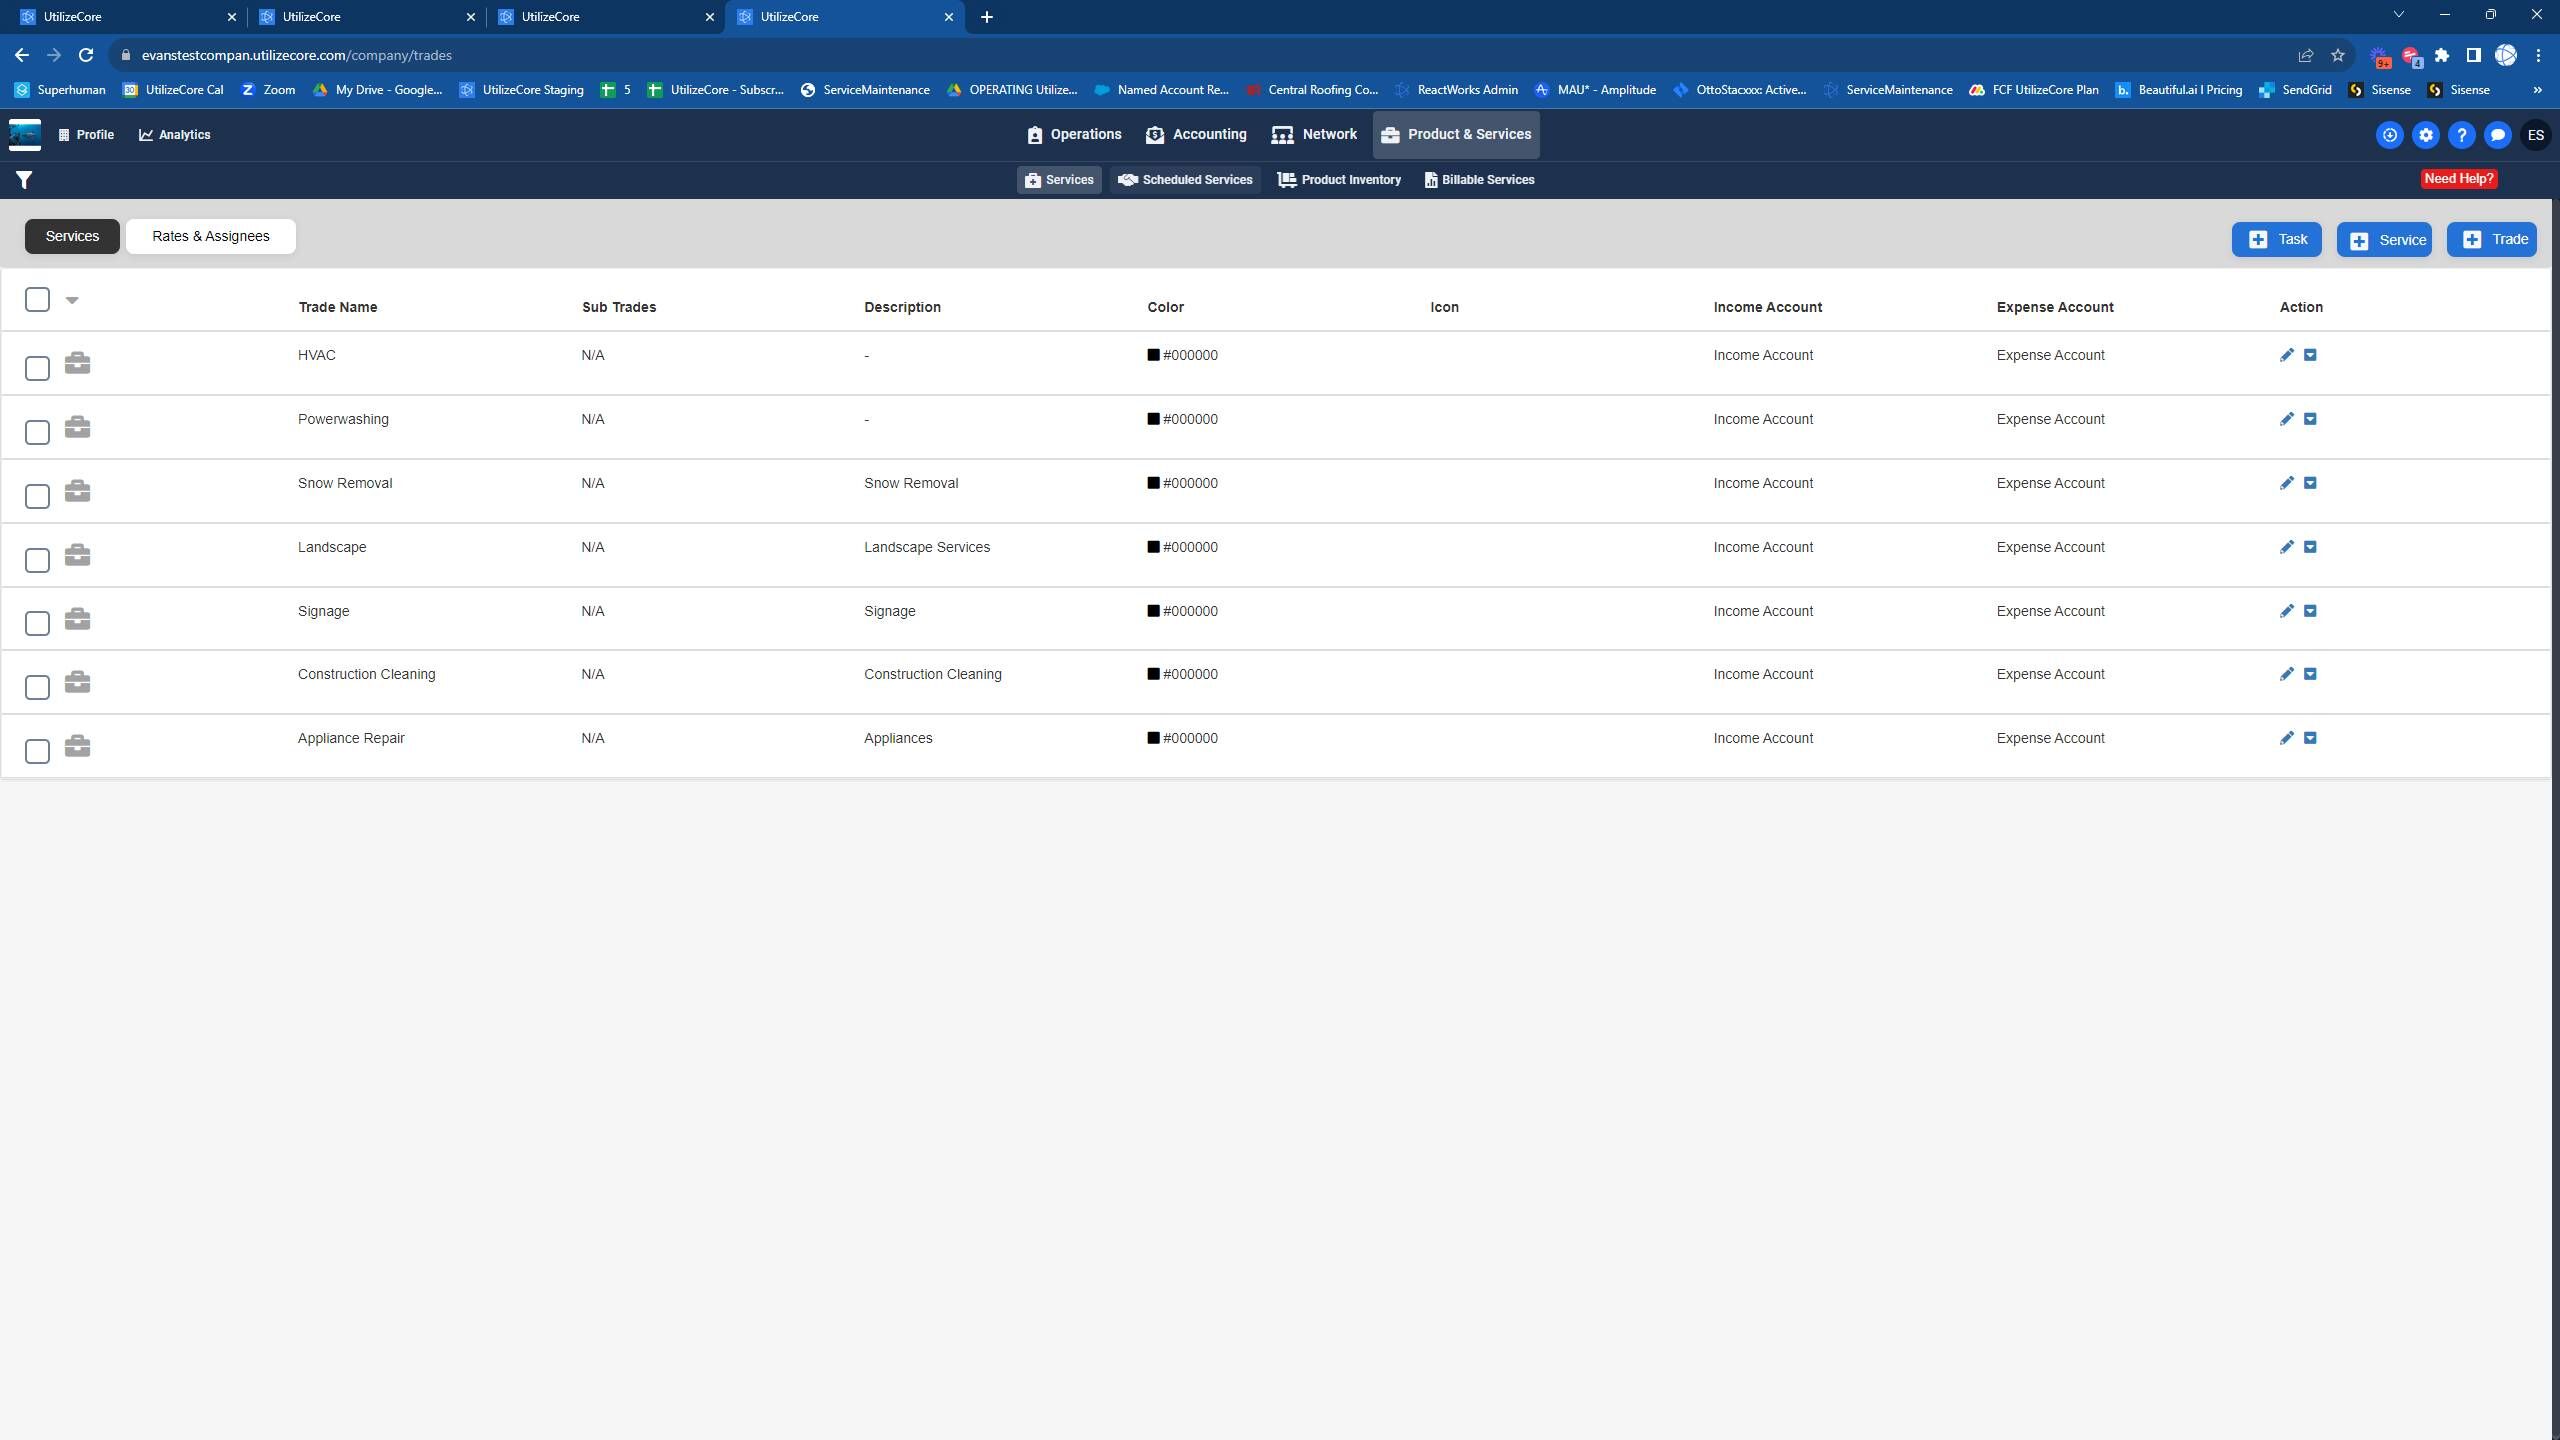This screenshot has width=2560, height=1440.
Task: Open the help question mark icon
Action: tap(2461, 135)
